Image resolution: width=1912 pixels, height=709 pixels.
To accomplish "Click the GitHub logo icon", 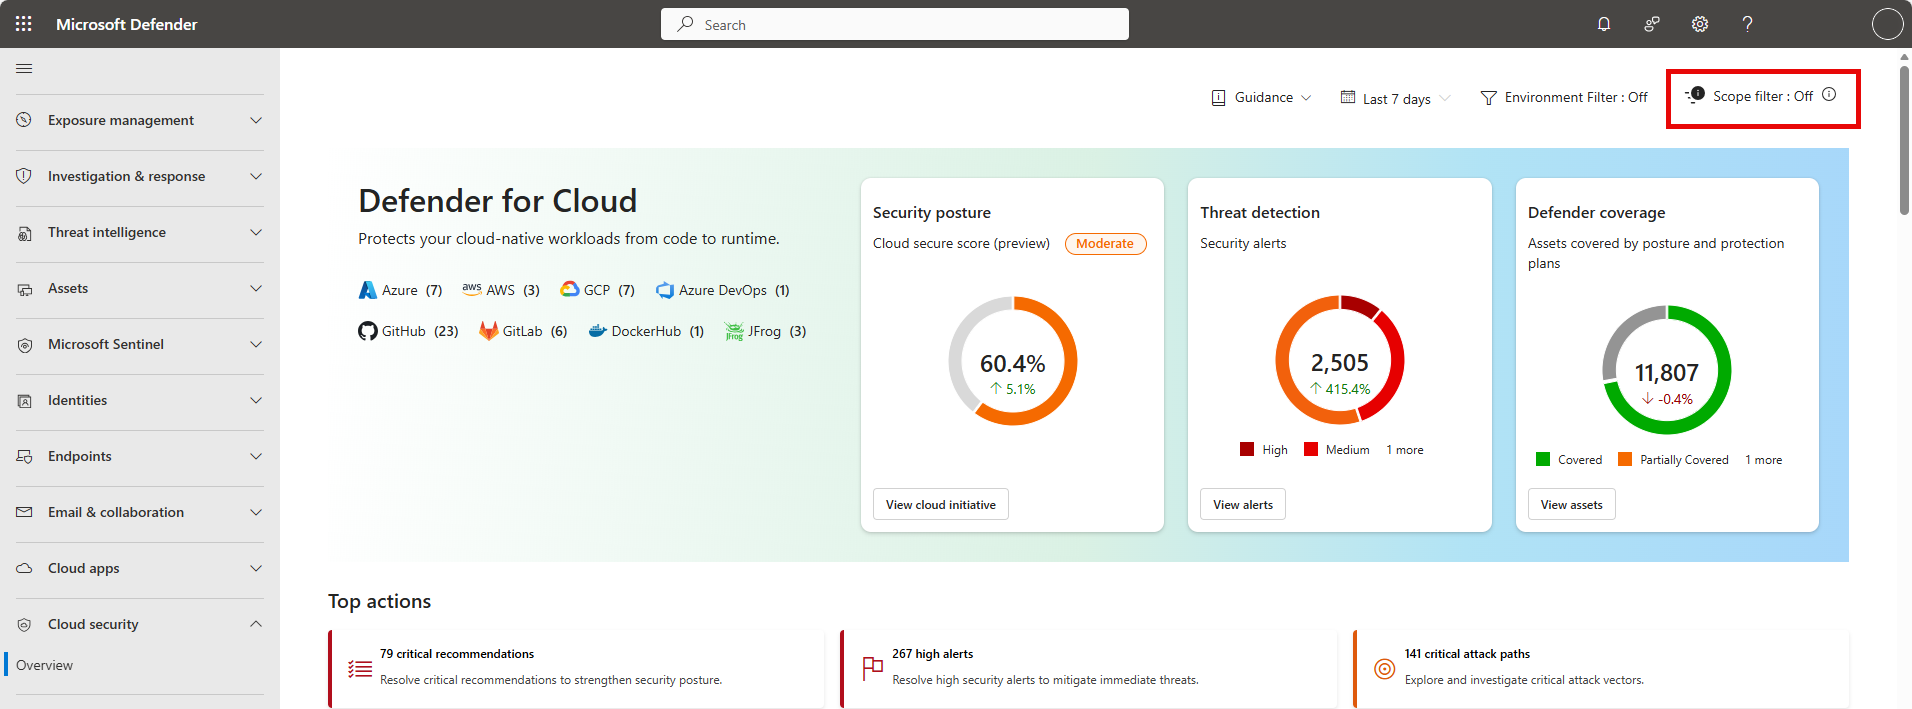I will [x=368, y=331].
